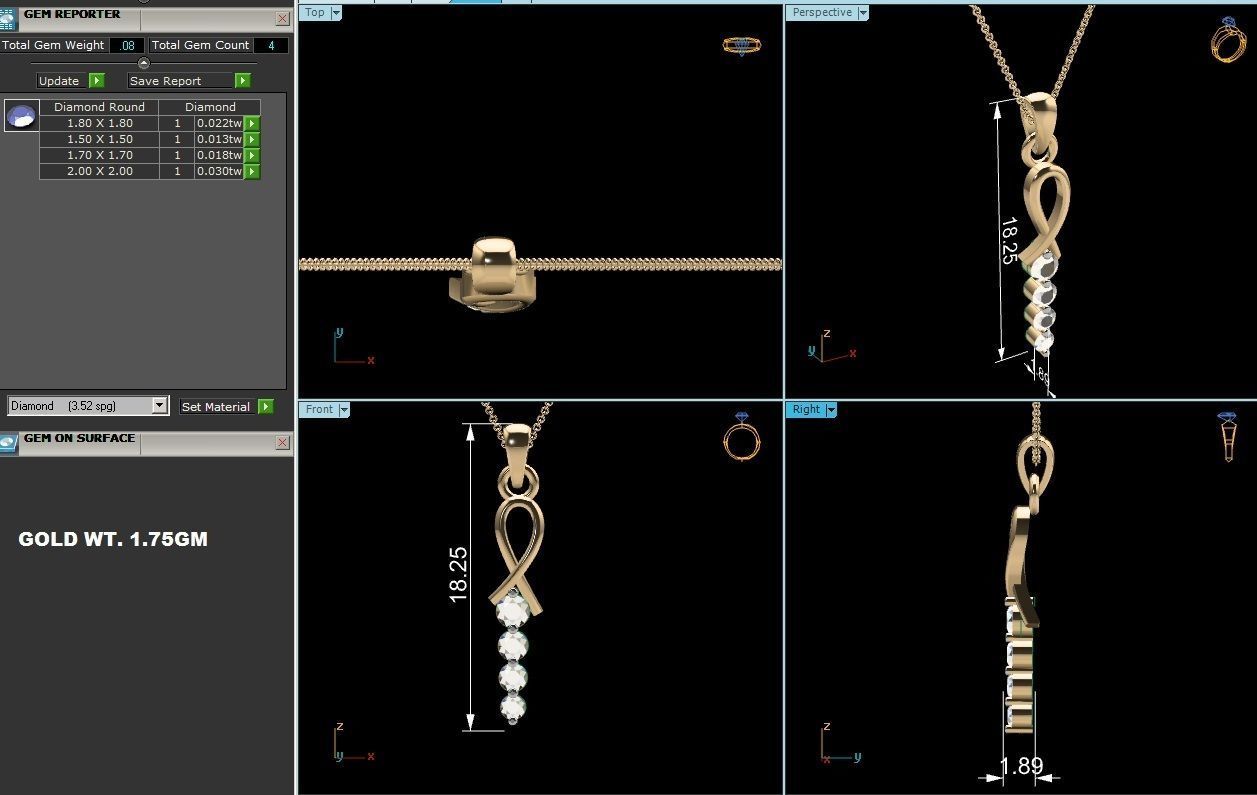Click green arrow on 1.70 X 1.70 row
Viewport: 1257px width, 795px height.
tap(253, 155)
